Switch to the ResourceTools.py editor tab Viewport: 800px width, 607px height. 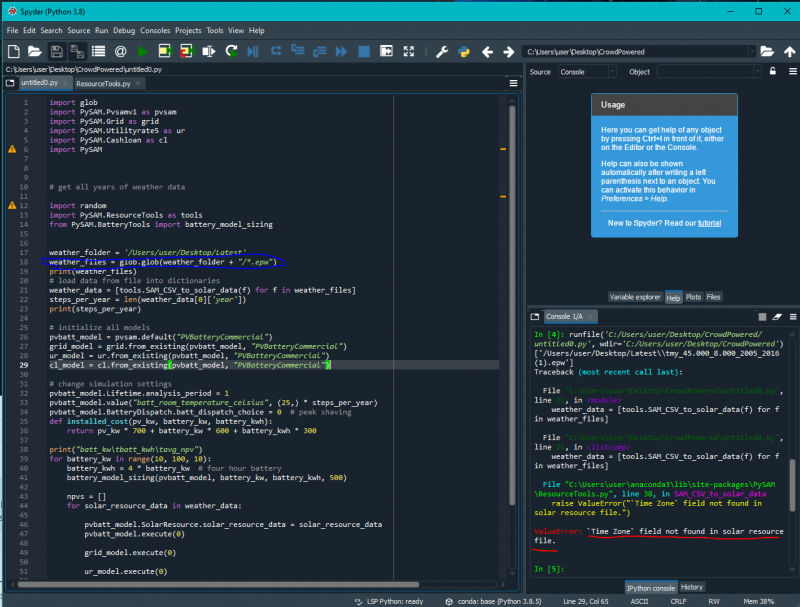tap(103, 84)
